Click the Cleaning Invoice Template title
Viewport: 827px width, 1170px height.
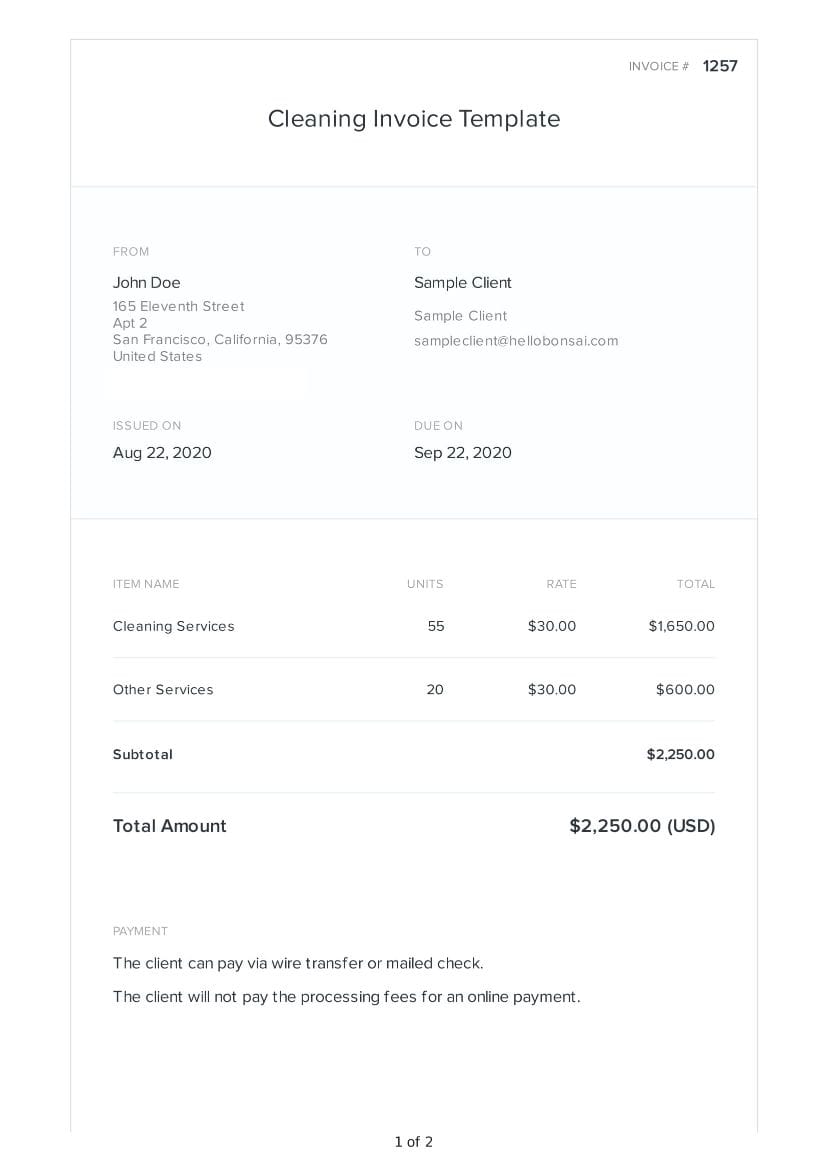[413, 119]
